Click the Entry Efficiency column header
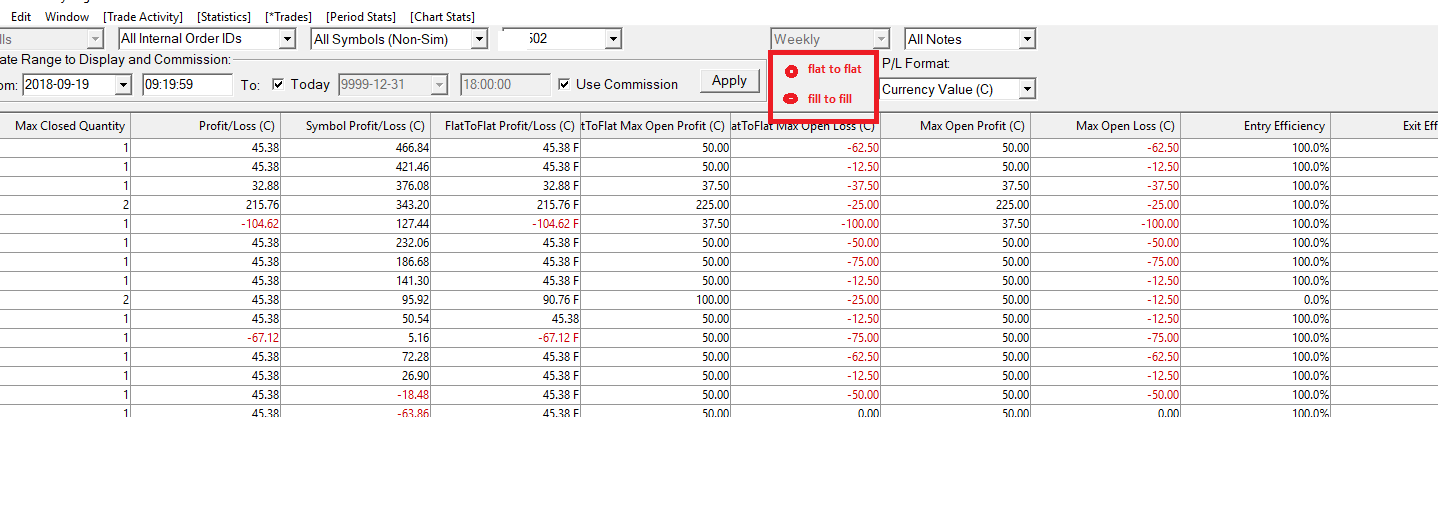This screenshot has width=1438, height=526. tap(1255, 126)
